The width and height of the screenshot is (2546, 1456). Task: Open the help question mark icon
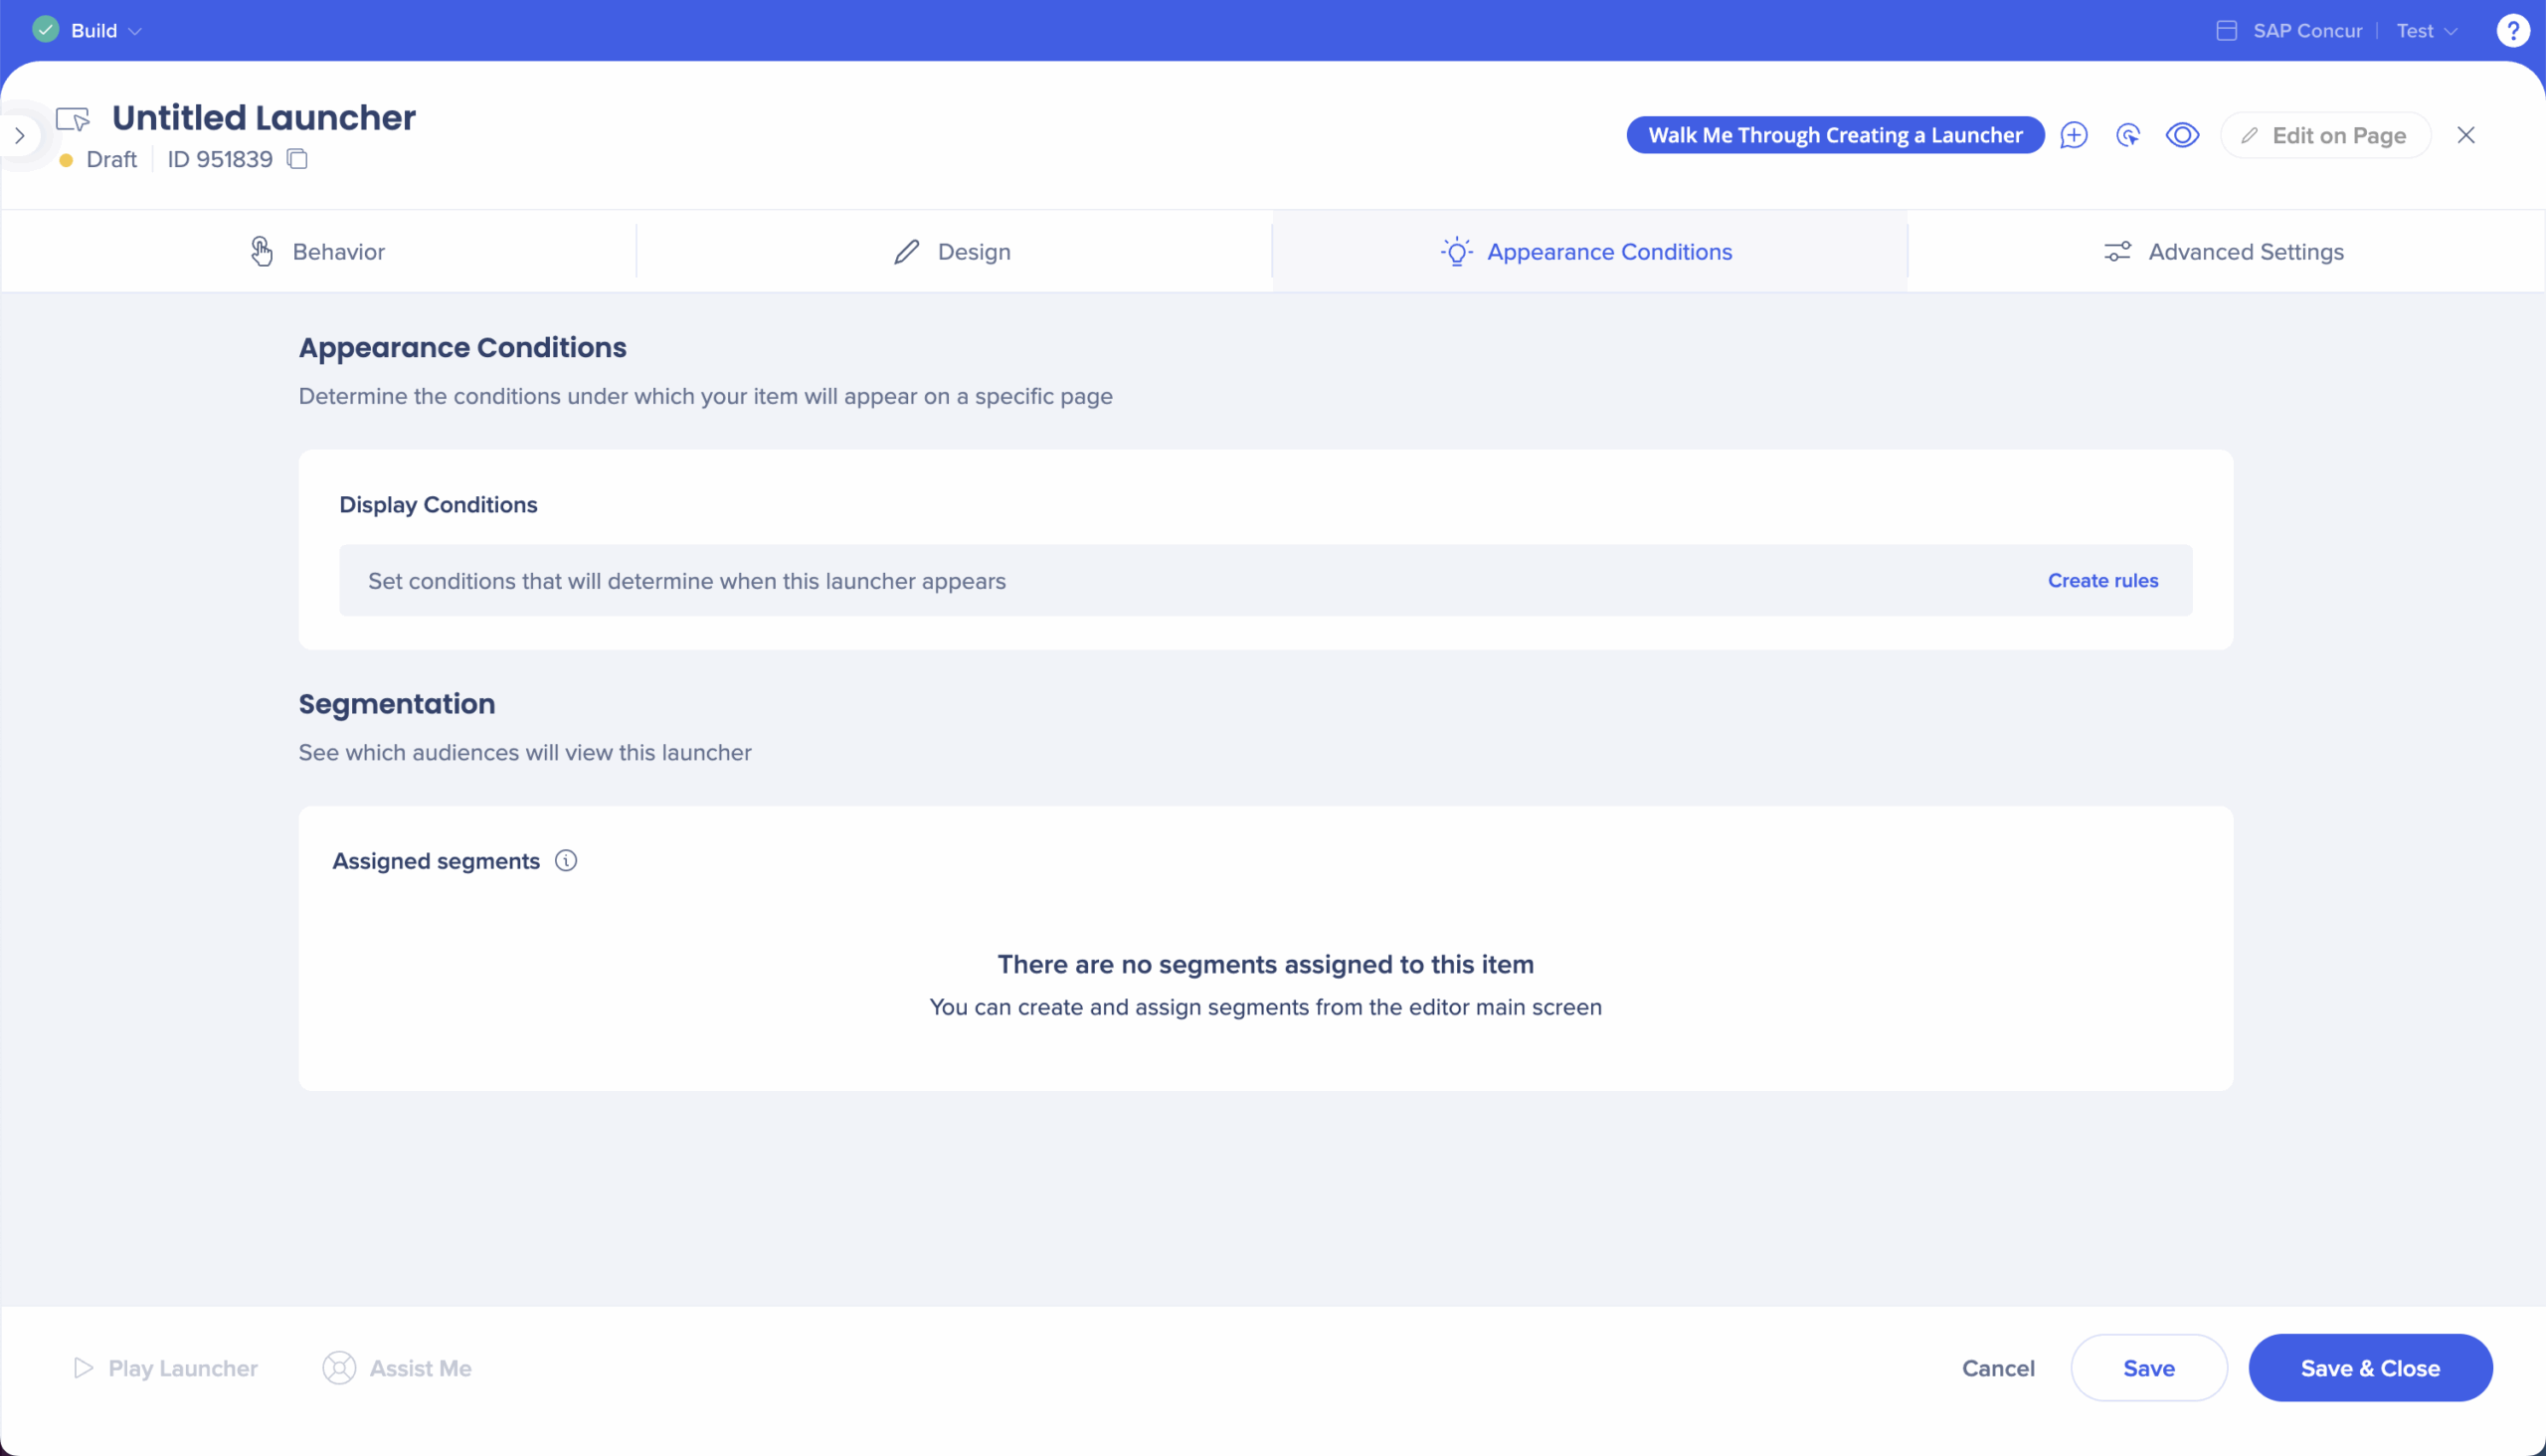point(2512,31)
